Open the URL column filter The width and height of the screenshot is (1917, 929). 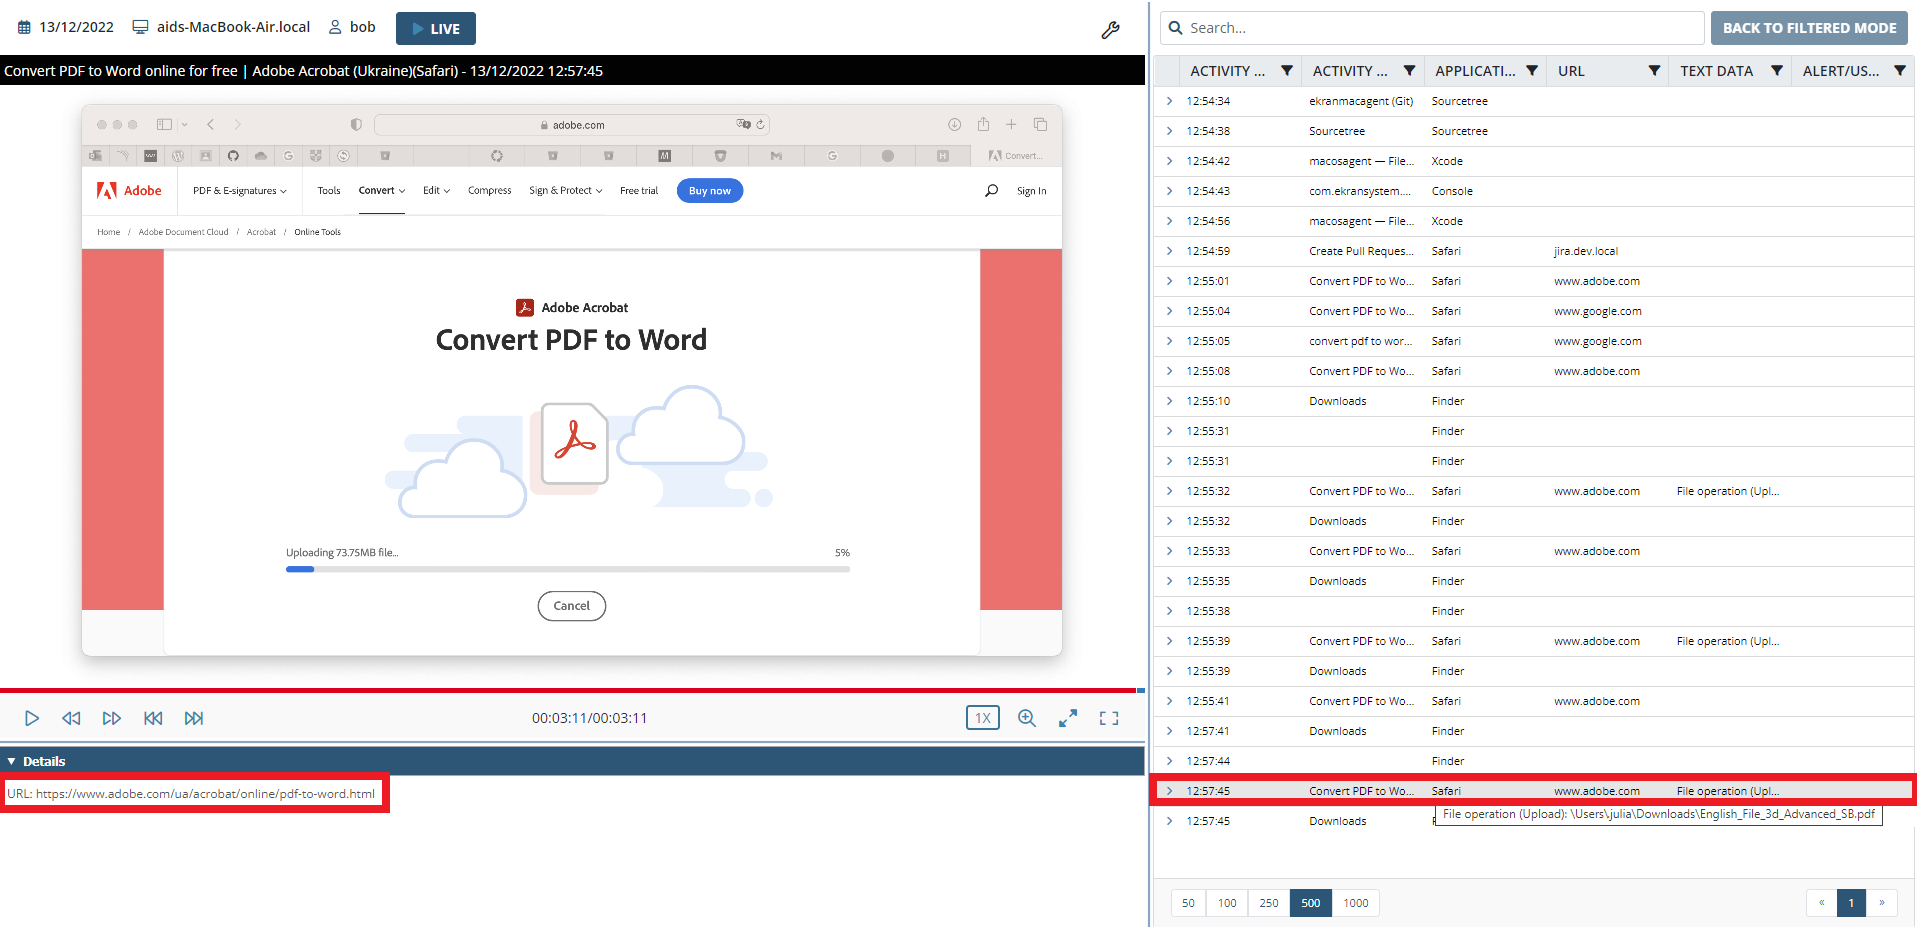(x=1654, y=71)
